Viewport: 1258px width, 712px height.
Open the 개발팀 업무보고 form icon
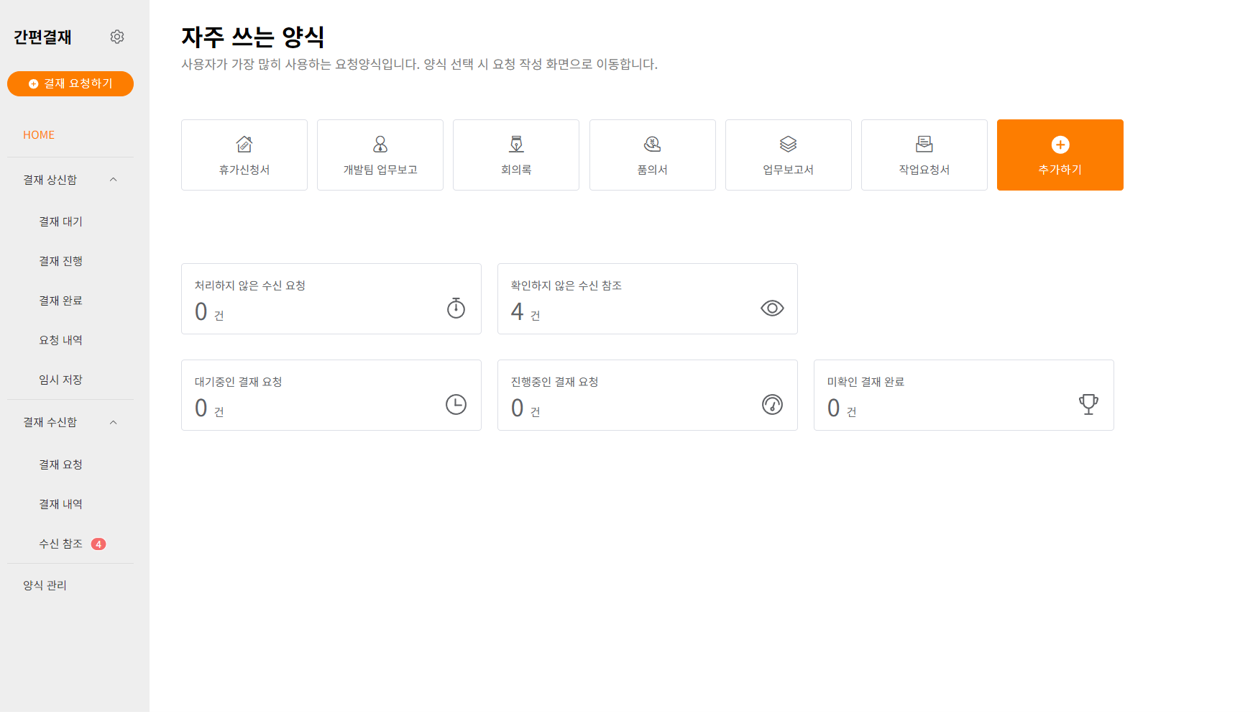pyautogui.click(x=380, y=145)
